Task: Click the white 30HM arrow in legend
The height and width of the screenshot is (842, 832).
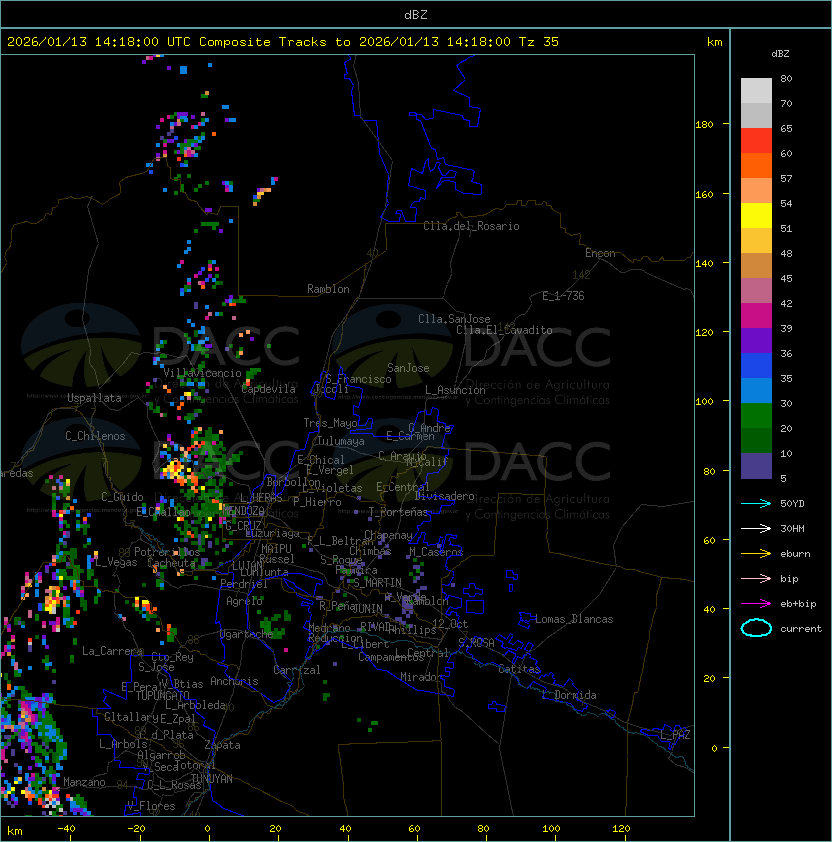Action: (756, 528)
